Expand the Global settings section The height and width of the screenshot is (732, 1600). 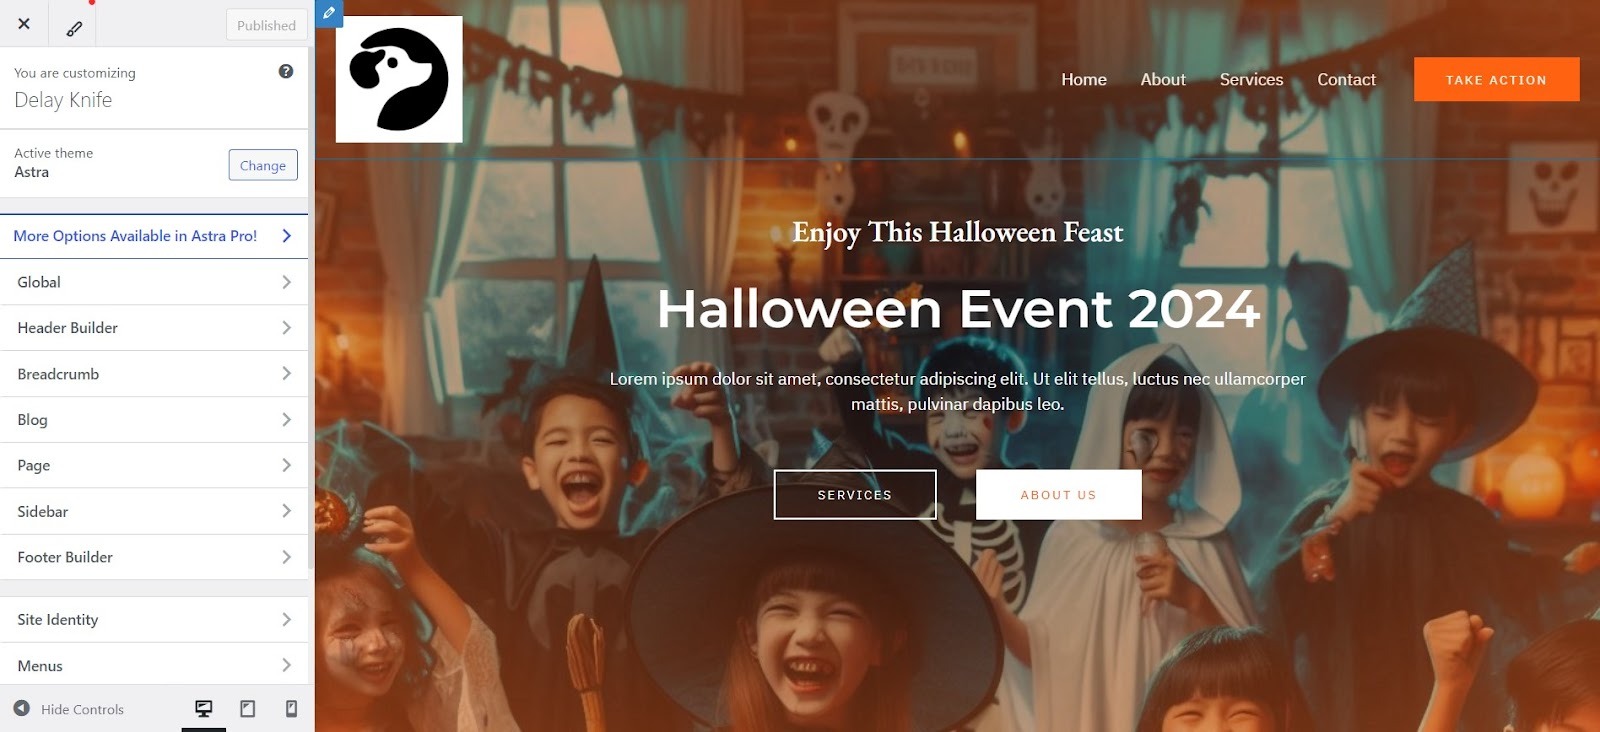tap(154, 282)
